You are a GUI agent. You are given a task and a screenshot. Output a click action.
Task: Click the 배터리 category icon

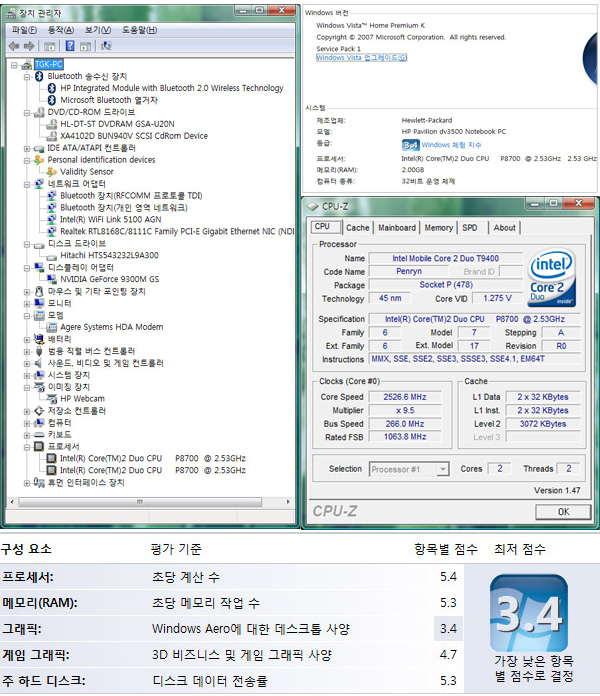[39, 339]
